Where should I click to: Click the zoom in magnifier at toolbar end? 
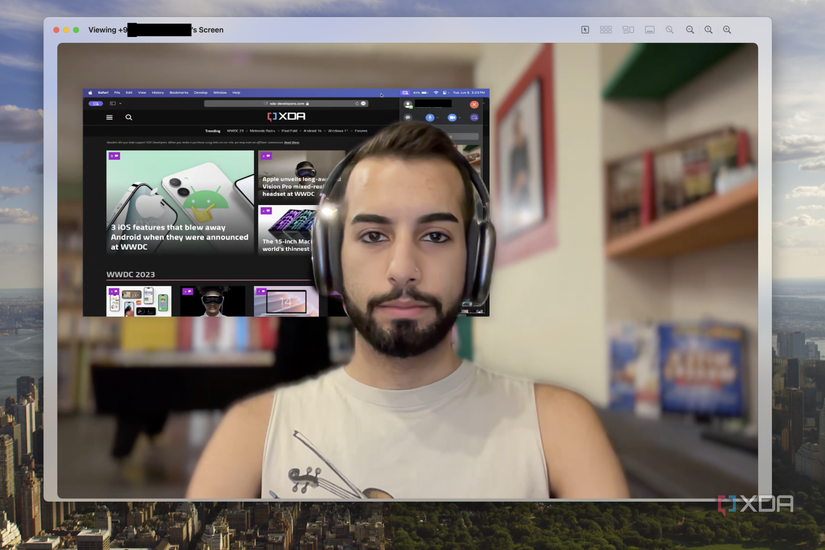tap(727, 30)
